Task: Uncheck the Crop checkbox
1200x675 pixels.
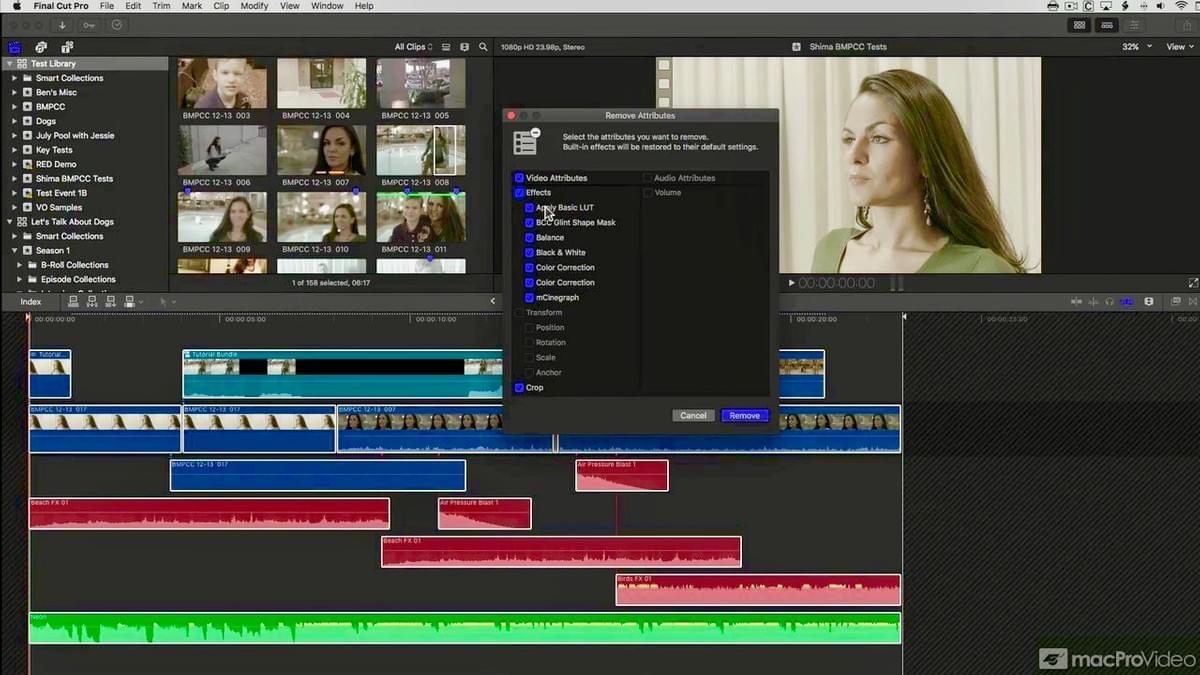Action: (519, 387)
